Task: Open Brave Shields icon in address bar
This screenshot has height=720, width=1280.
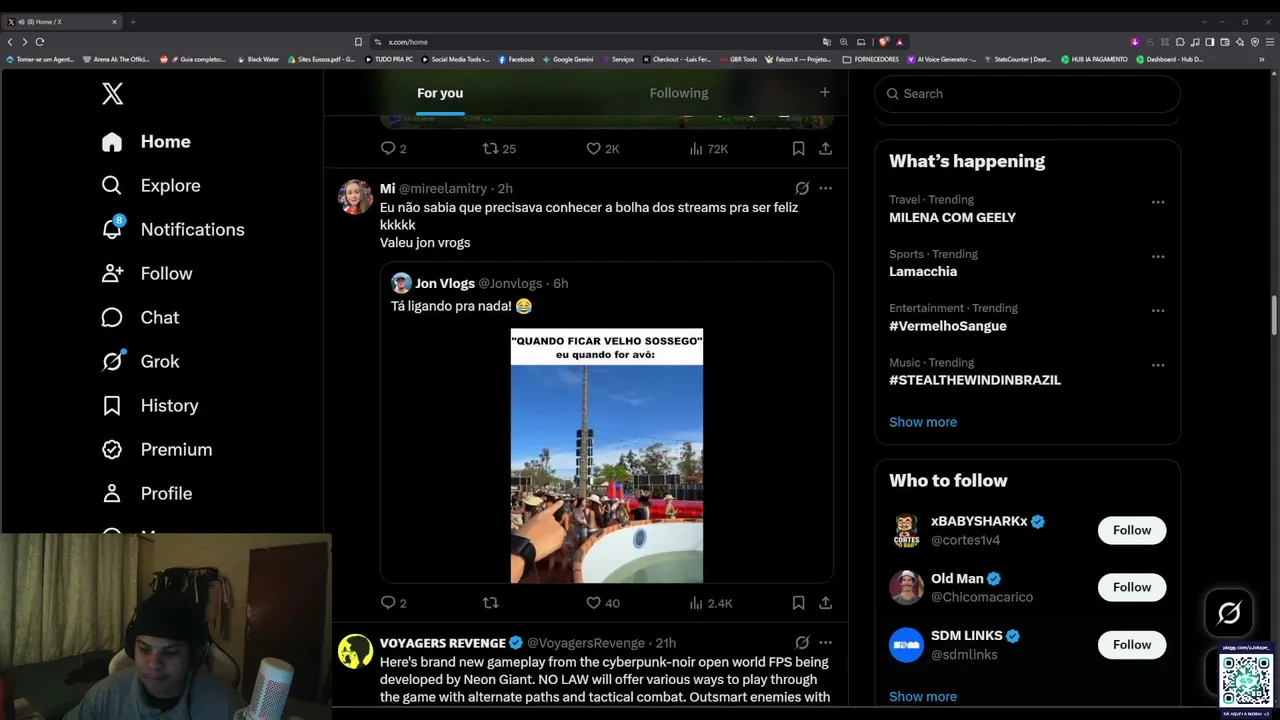Action: (884, 42)
